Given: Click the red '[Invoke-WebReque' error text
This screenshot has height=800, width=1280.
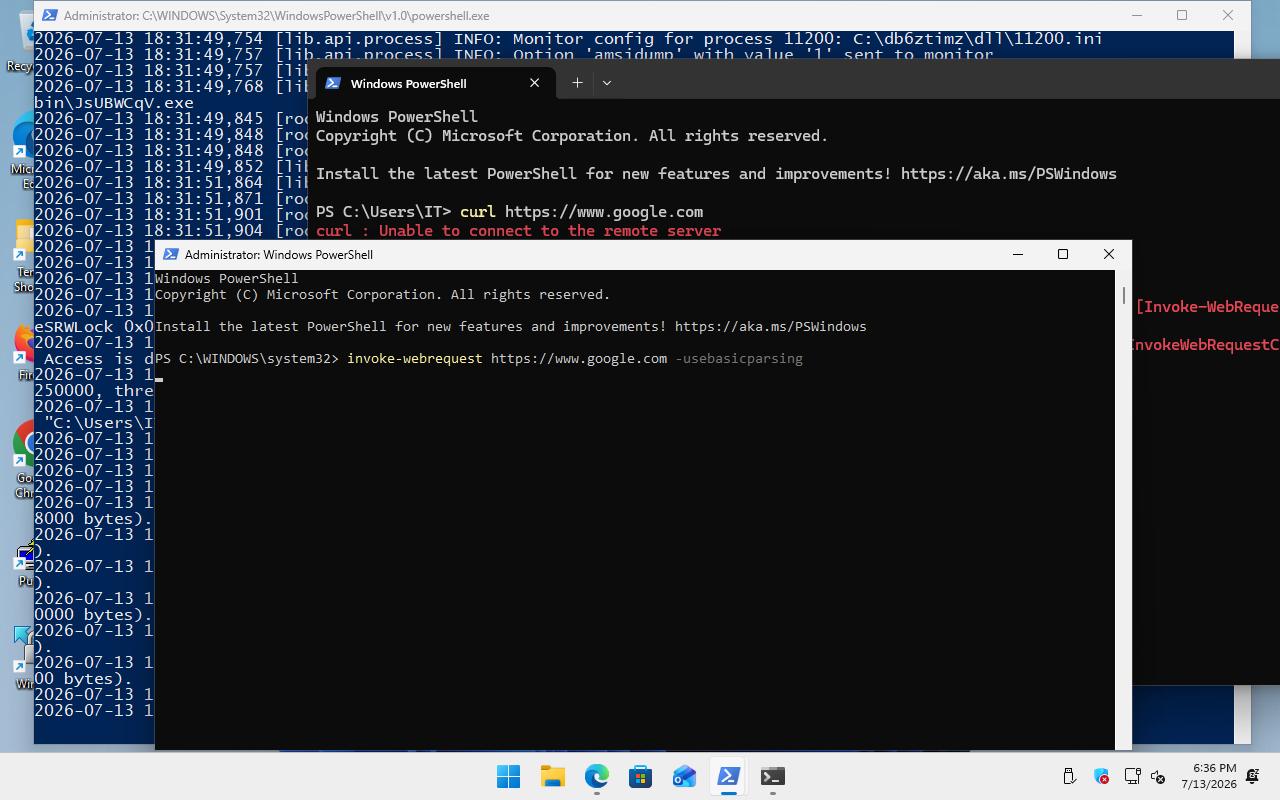Looking at the screenshot, I should pos(1207,307).
